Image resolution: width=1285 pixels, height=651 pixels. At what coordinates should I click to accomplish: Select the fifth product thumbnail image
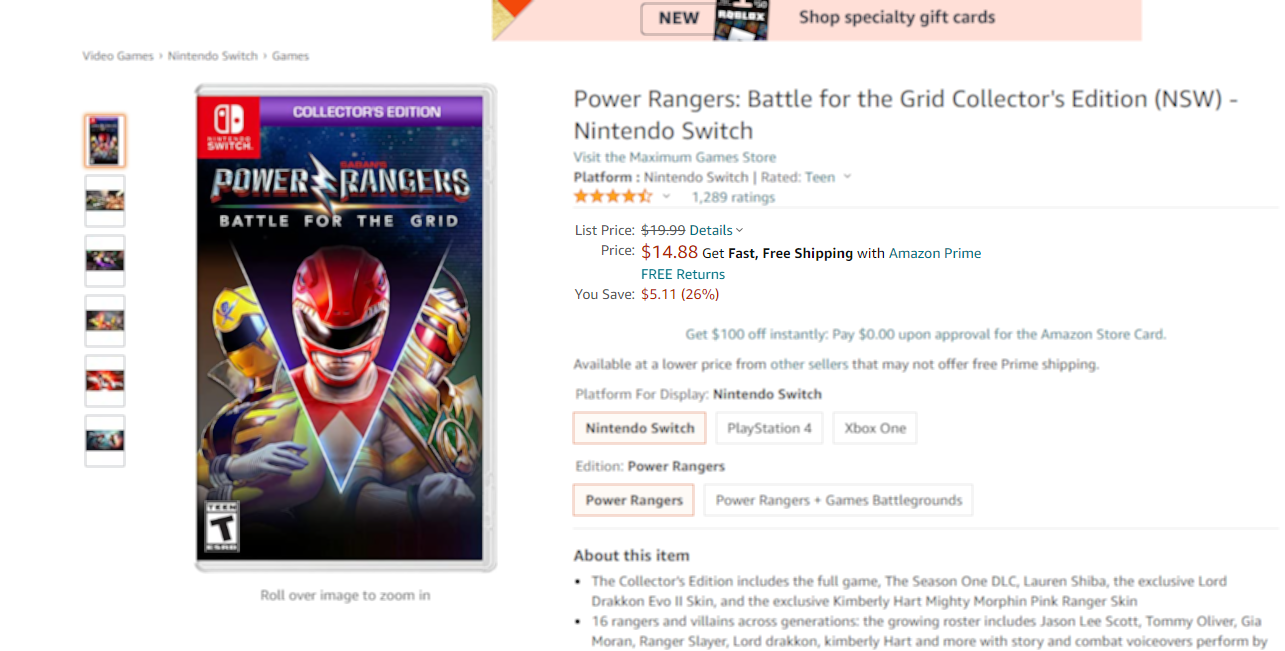105,380
